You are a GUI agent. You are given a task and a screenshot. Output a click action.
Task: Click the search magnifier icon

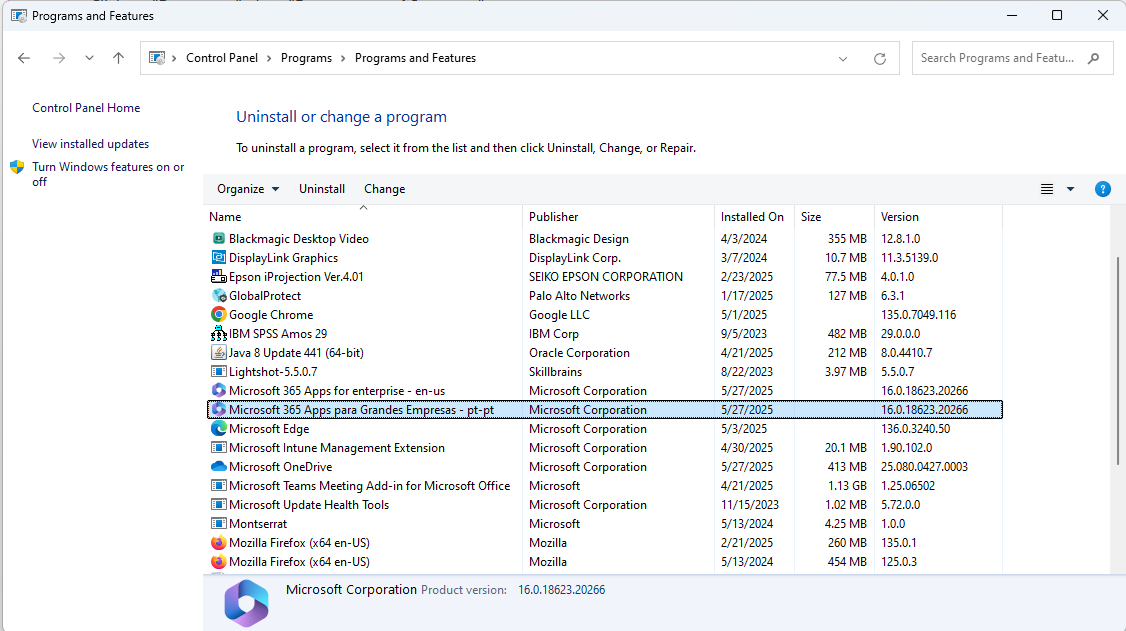pos(1093,58)
